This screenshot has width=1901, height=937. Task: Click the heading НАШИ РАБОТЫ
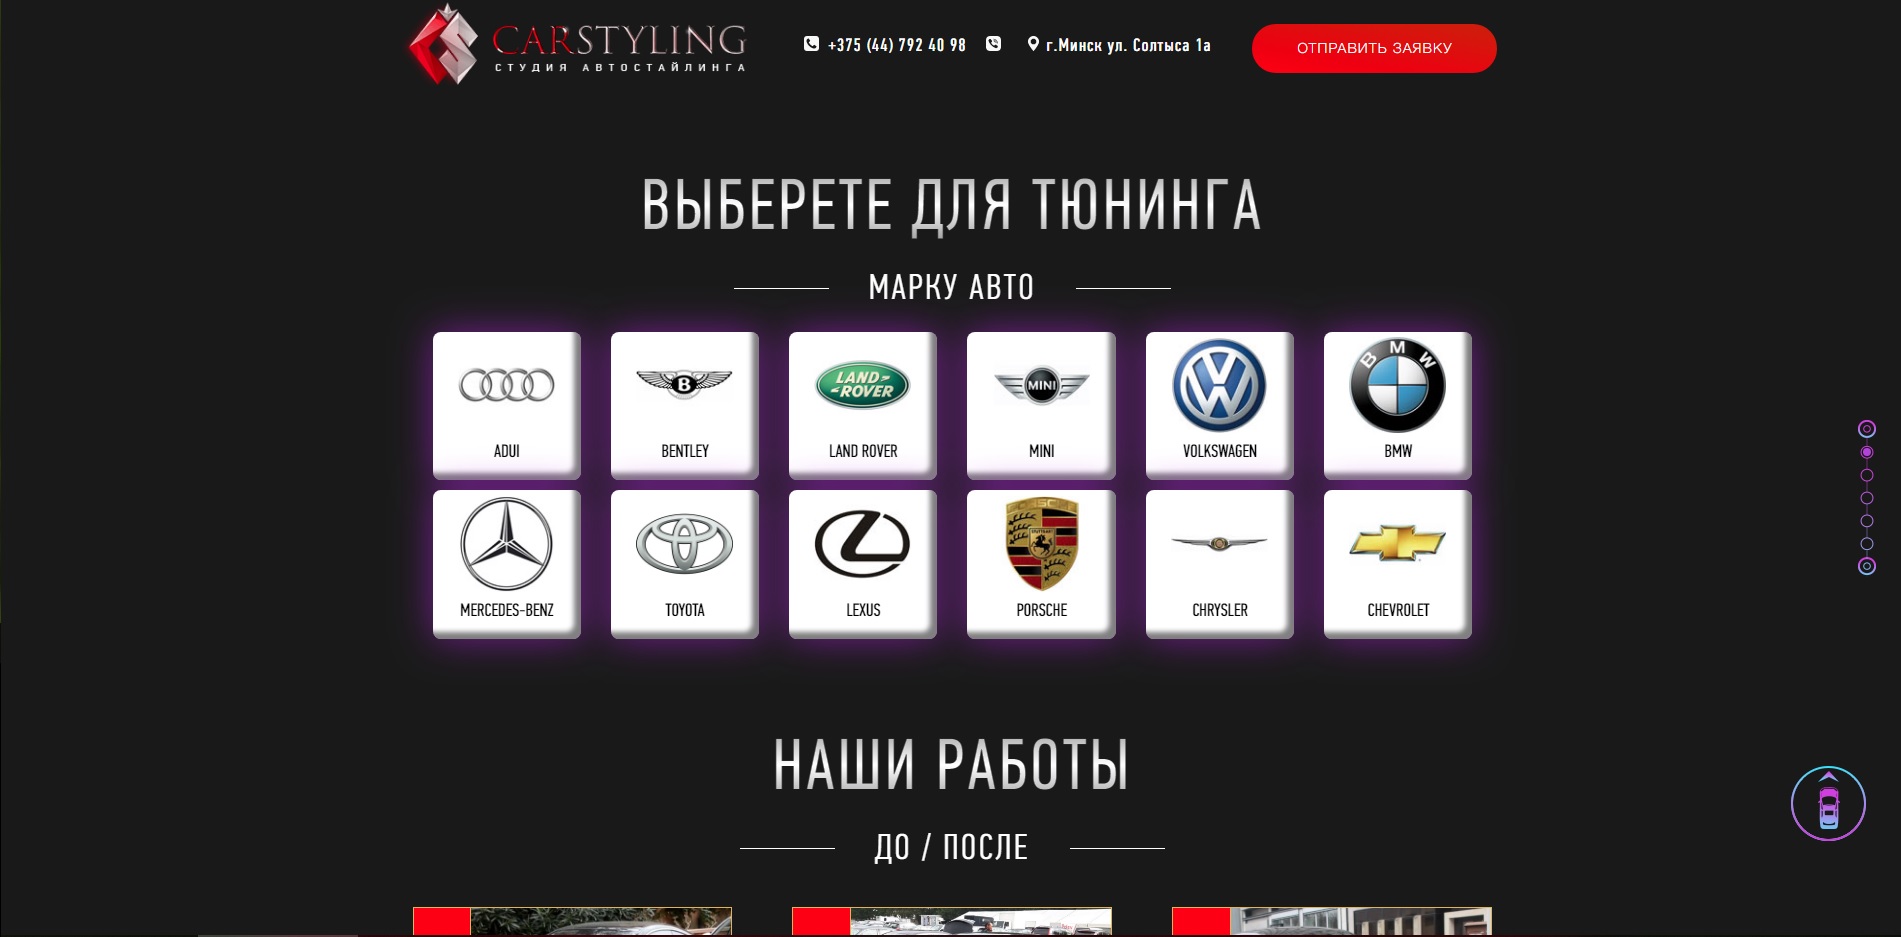point(951,765)
